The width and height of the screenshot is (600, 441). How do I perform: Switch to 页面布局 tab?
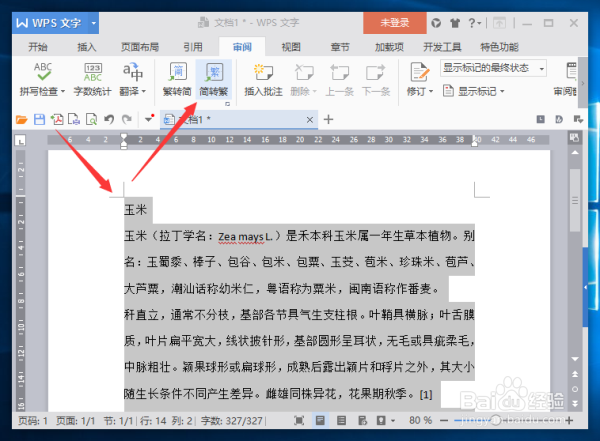tap(140, 47)
